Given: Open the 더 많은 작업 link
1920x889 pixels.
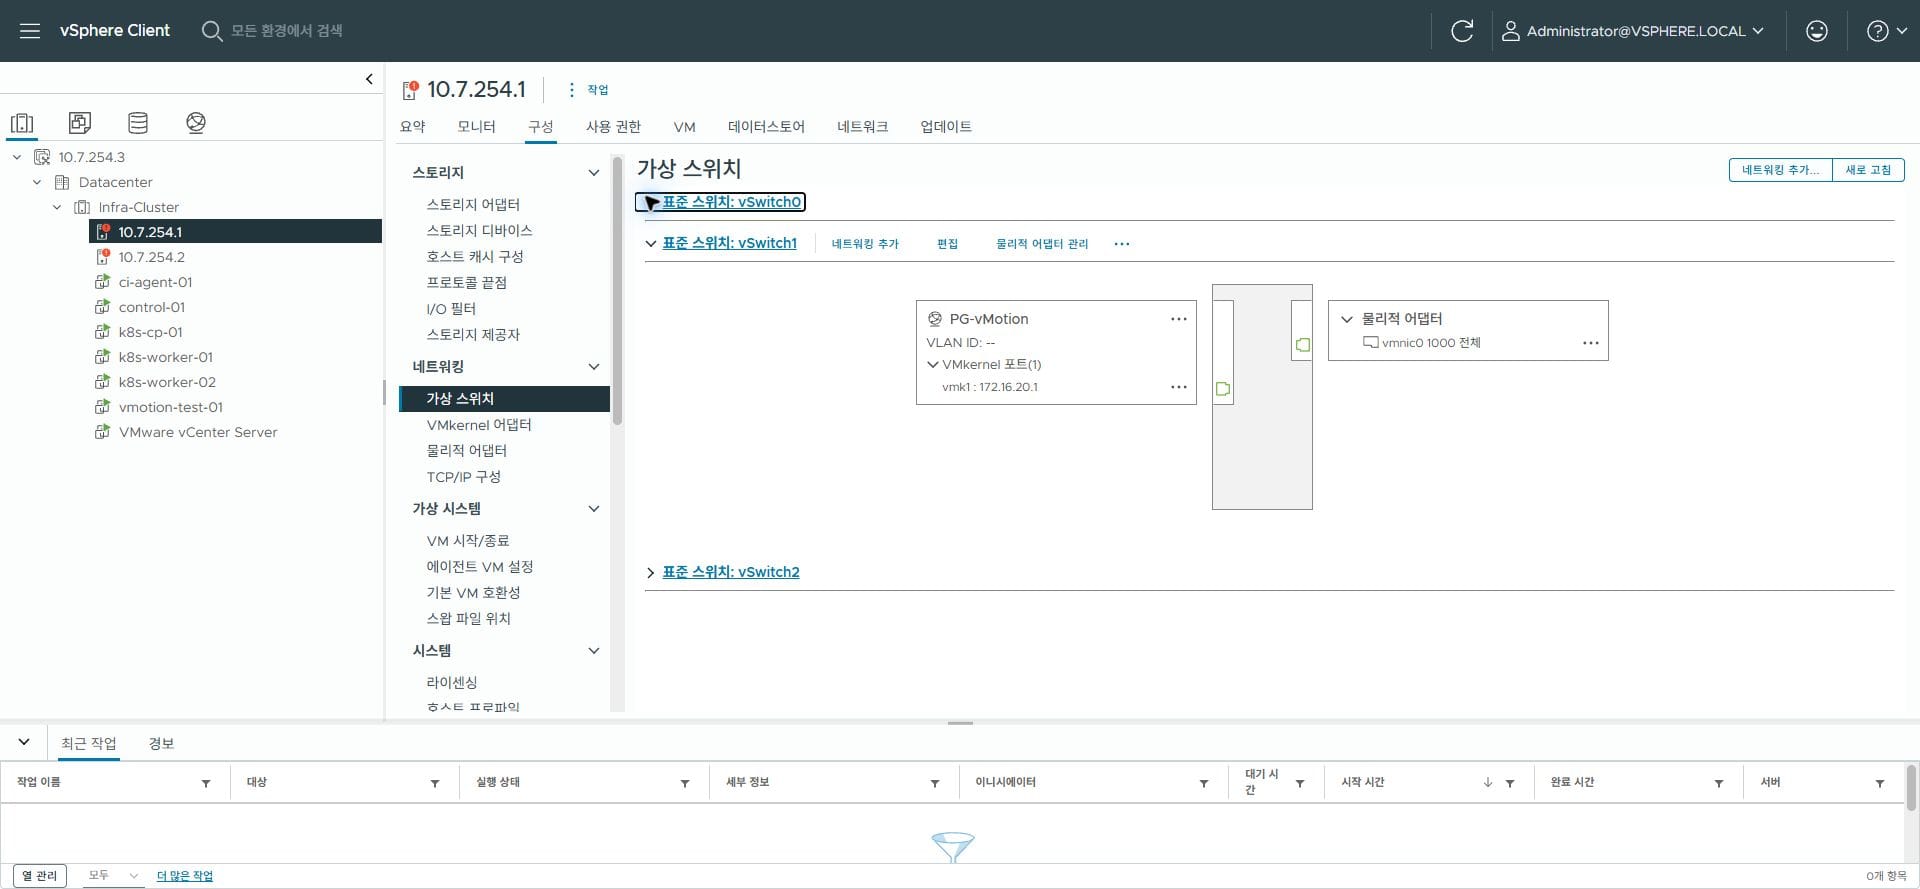Looking at the screenshot, I should click(x=185, y=876).
